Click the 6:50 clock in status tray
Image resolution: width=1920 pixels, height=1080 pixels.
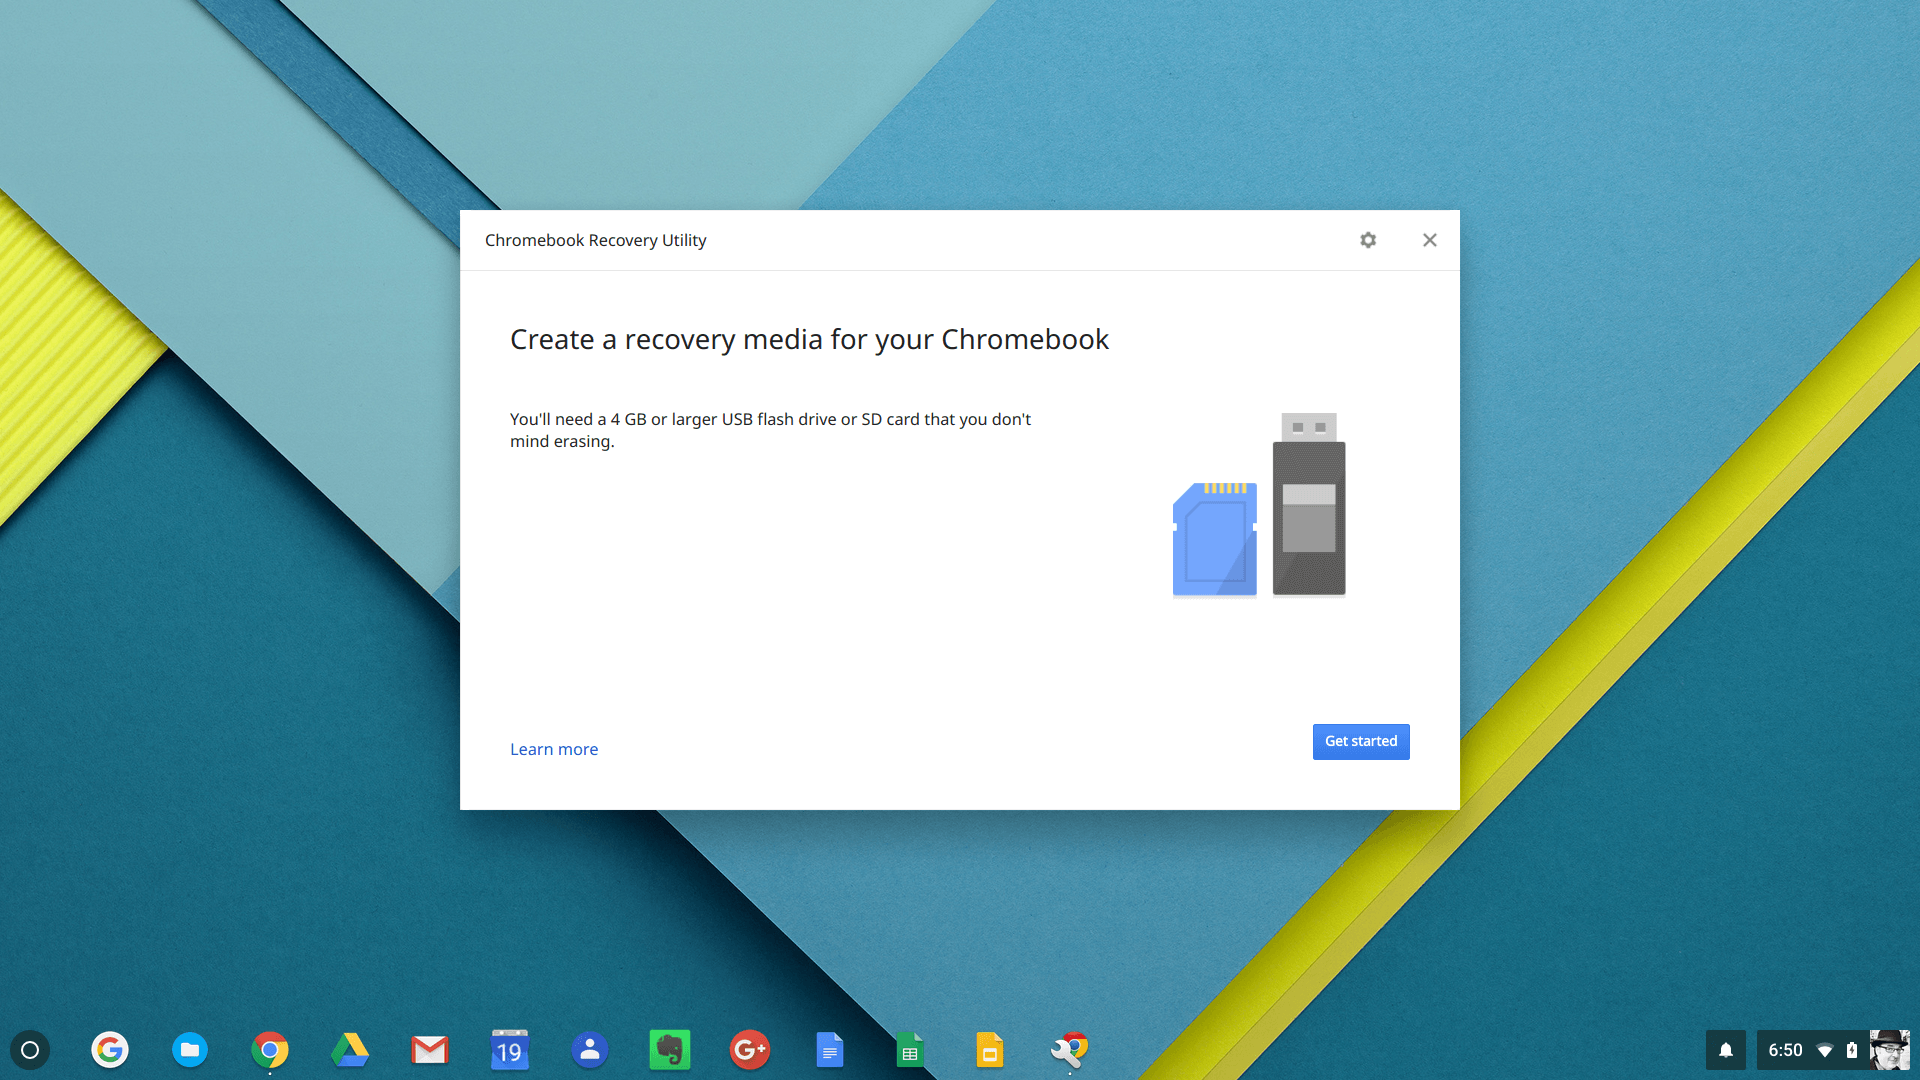click(x=1785, y=1050)
